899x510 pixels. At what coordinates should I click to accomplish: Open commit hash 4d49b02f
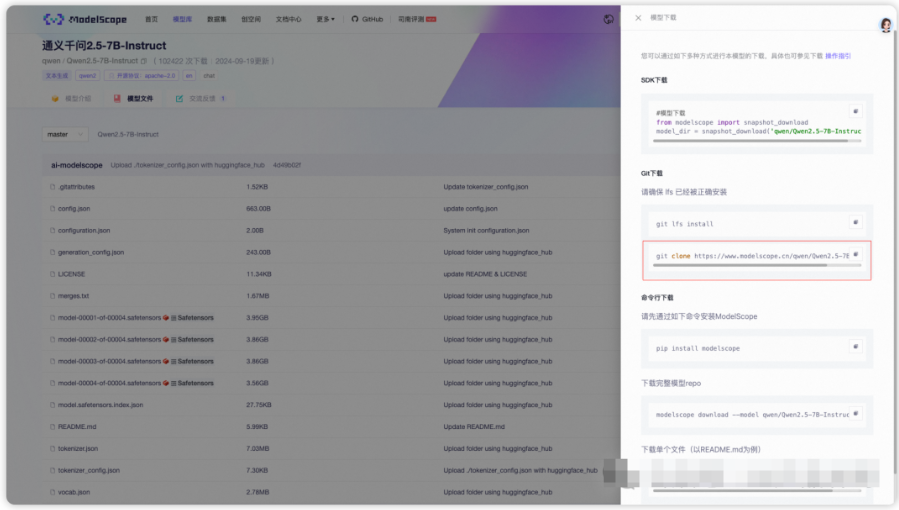coord(287,165)
